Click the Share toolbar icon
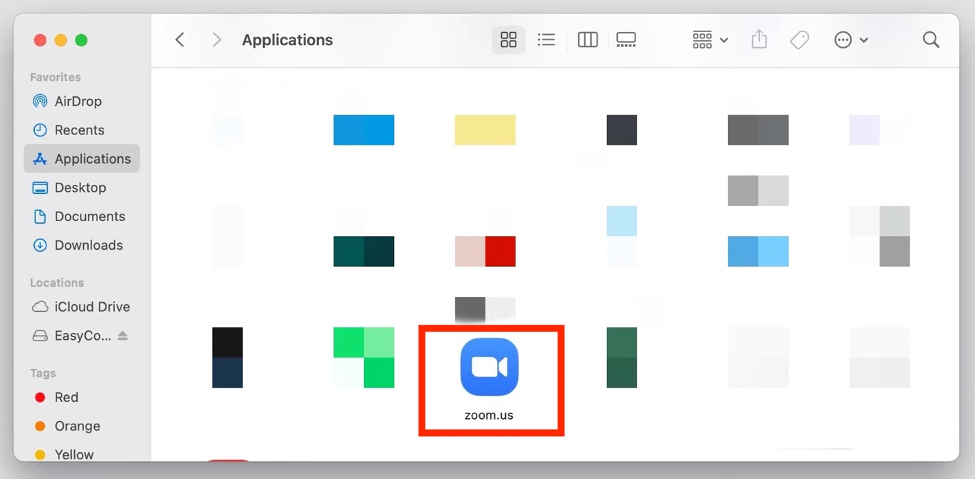Viewport: 977px width, 479px height. coord(759,40)
